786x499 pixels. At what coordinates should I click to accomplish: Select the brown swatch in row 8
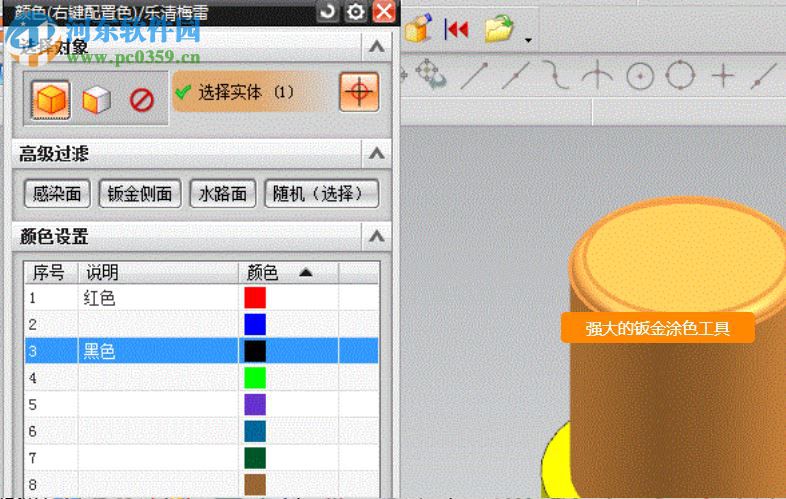(255, 484)
